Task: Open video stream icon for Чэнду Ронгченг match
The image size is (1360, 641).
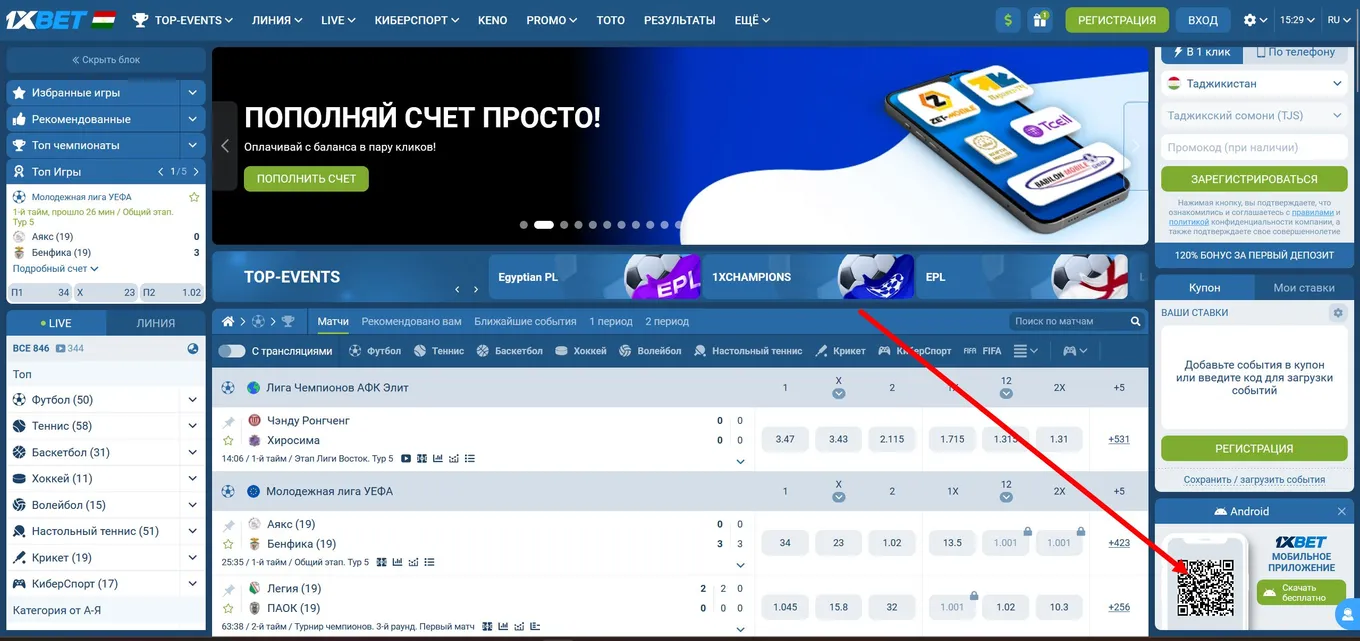Action: 406,459
